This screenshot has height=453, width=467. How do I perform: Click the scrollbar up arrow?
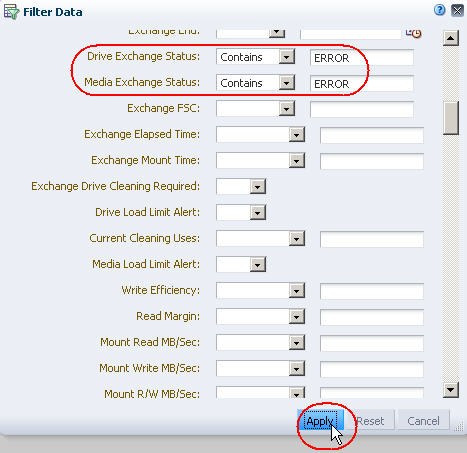click(x=451, y=38)
